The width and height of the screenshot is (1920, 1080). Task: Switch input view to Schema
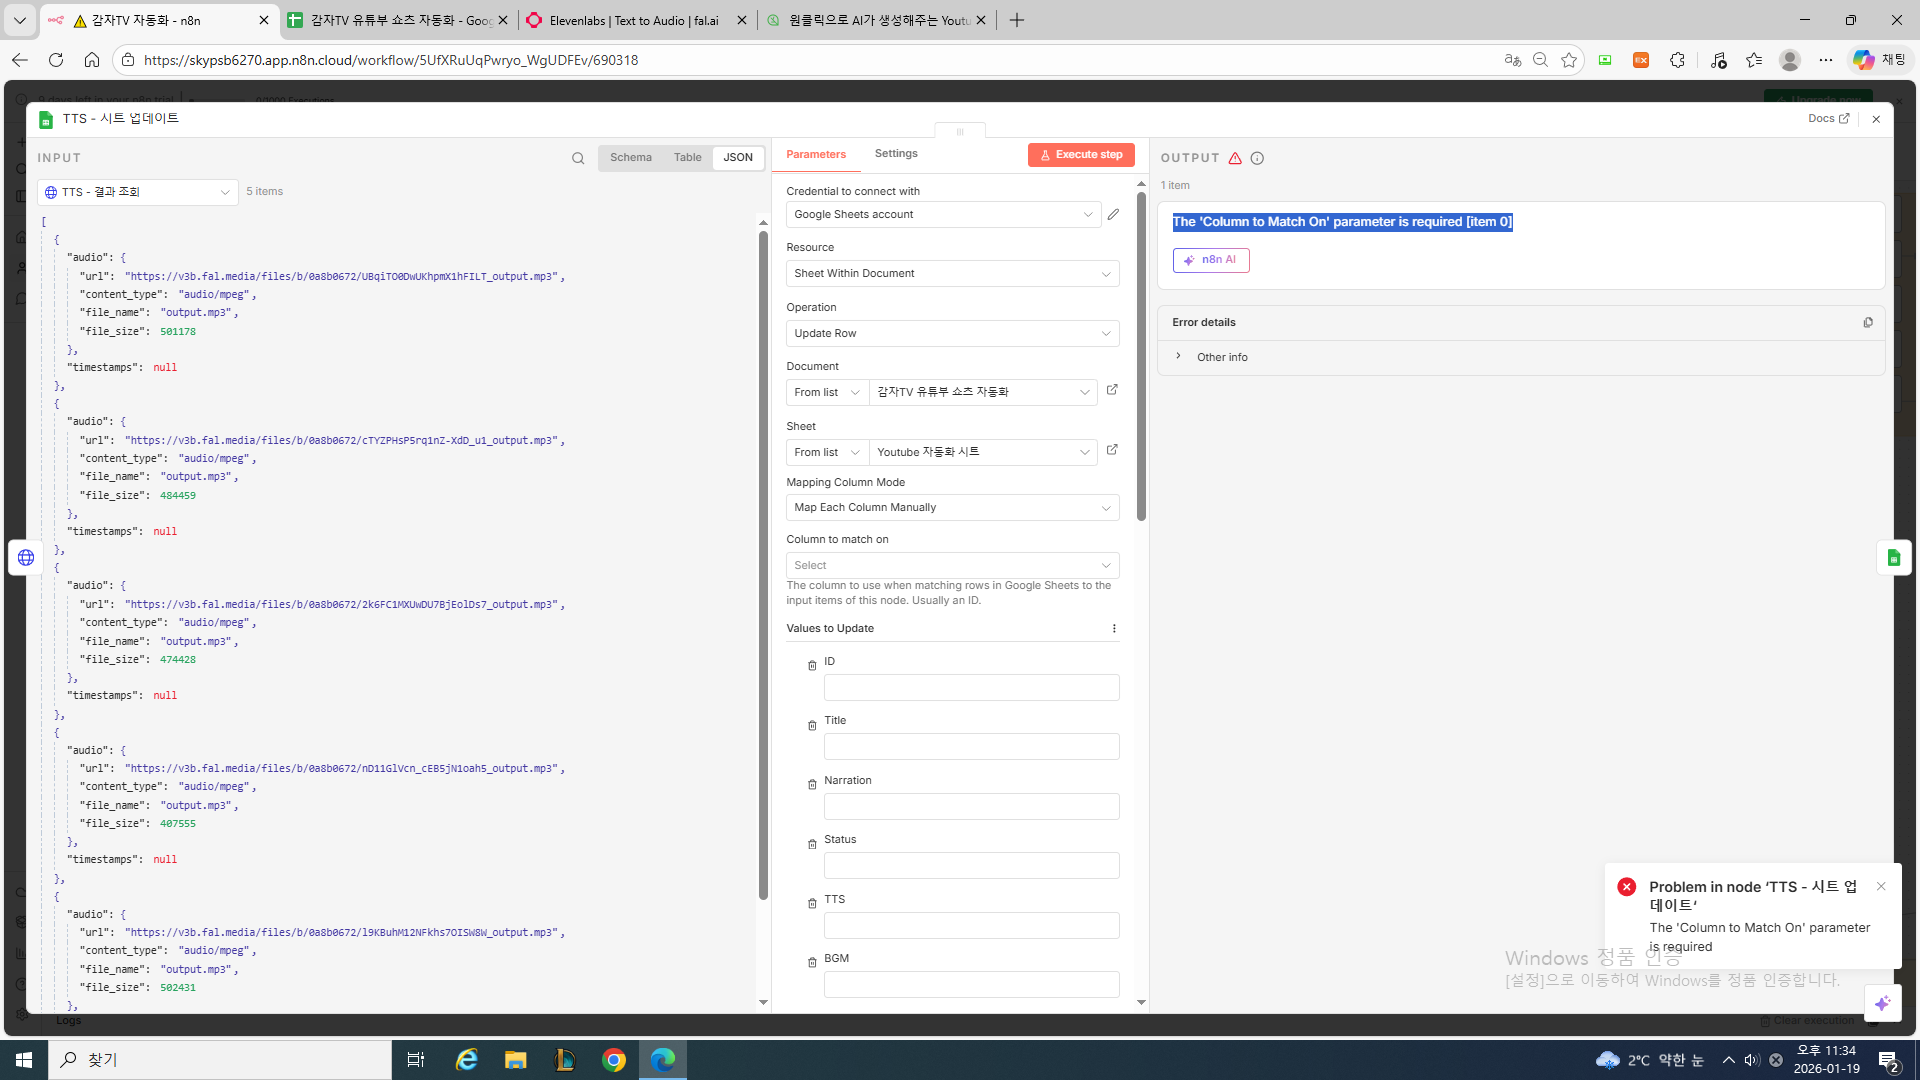630,158
